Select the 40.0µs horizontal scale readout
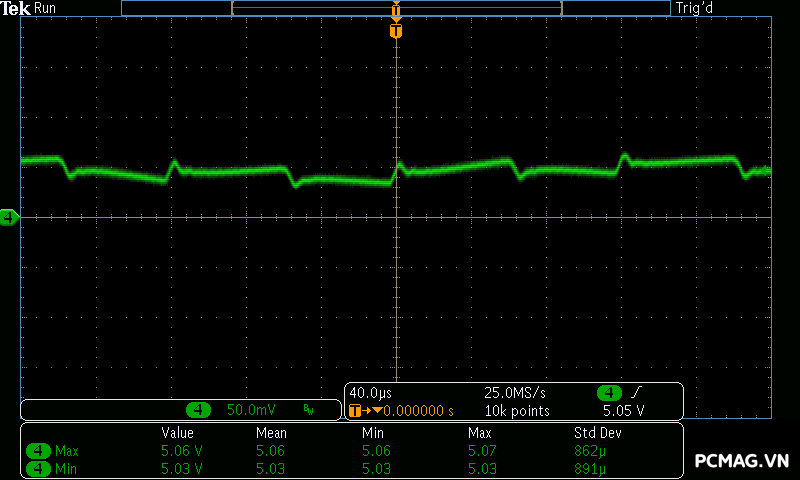This screenshot has height=480, width=800. tap(367, 392)
